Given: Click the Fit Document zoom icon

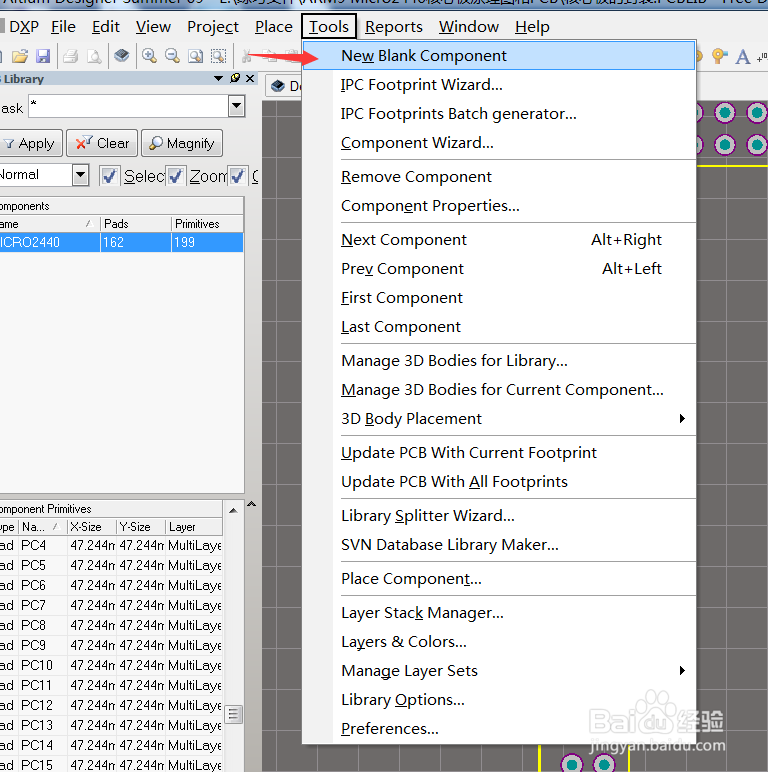Looking at the screenshot, I should point(195,56).
